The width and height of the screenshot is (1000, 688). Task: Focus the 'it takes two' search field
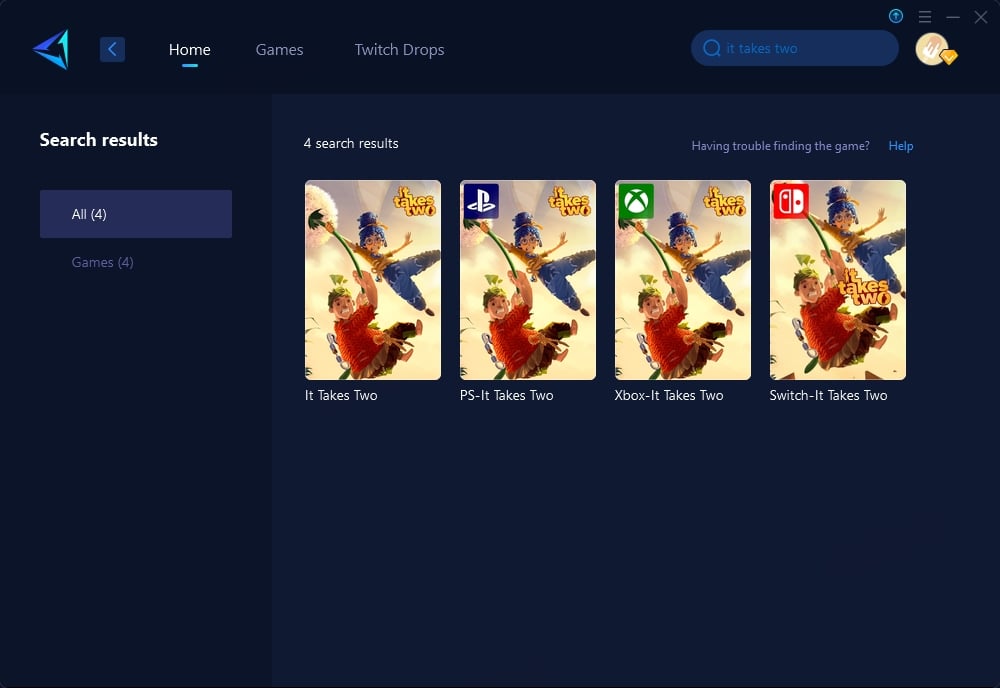click(805, 48)
